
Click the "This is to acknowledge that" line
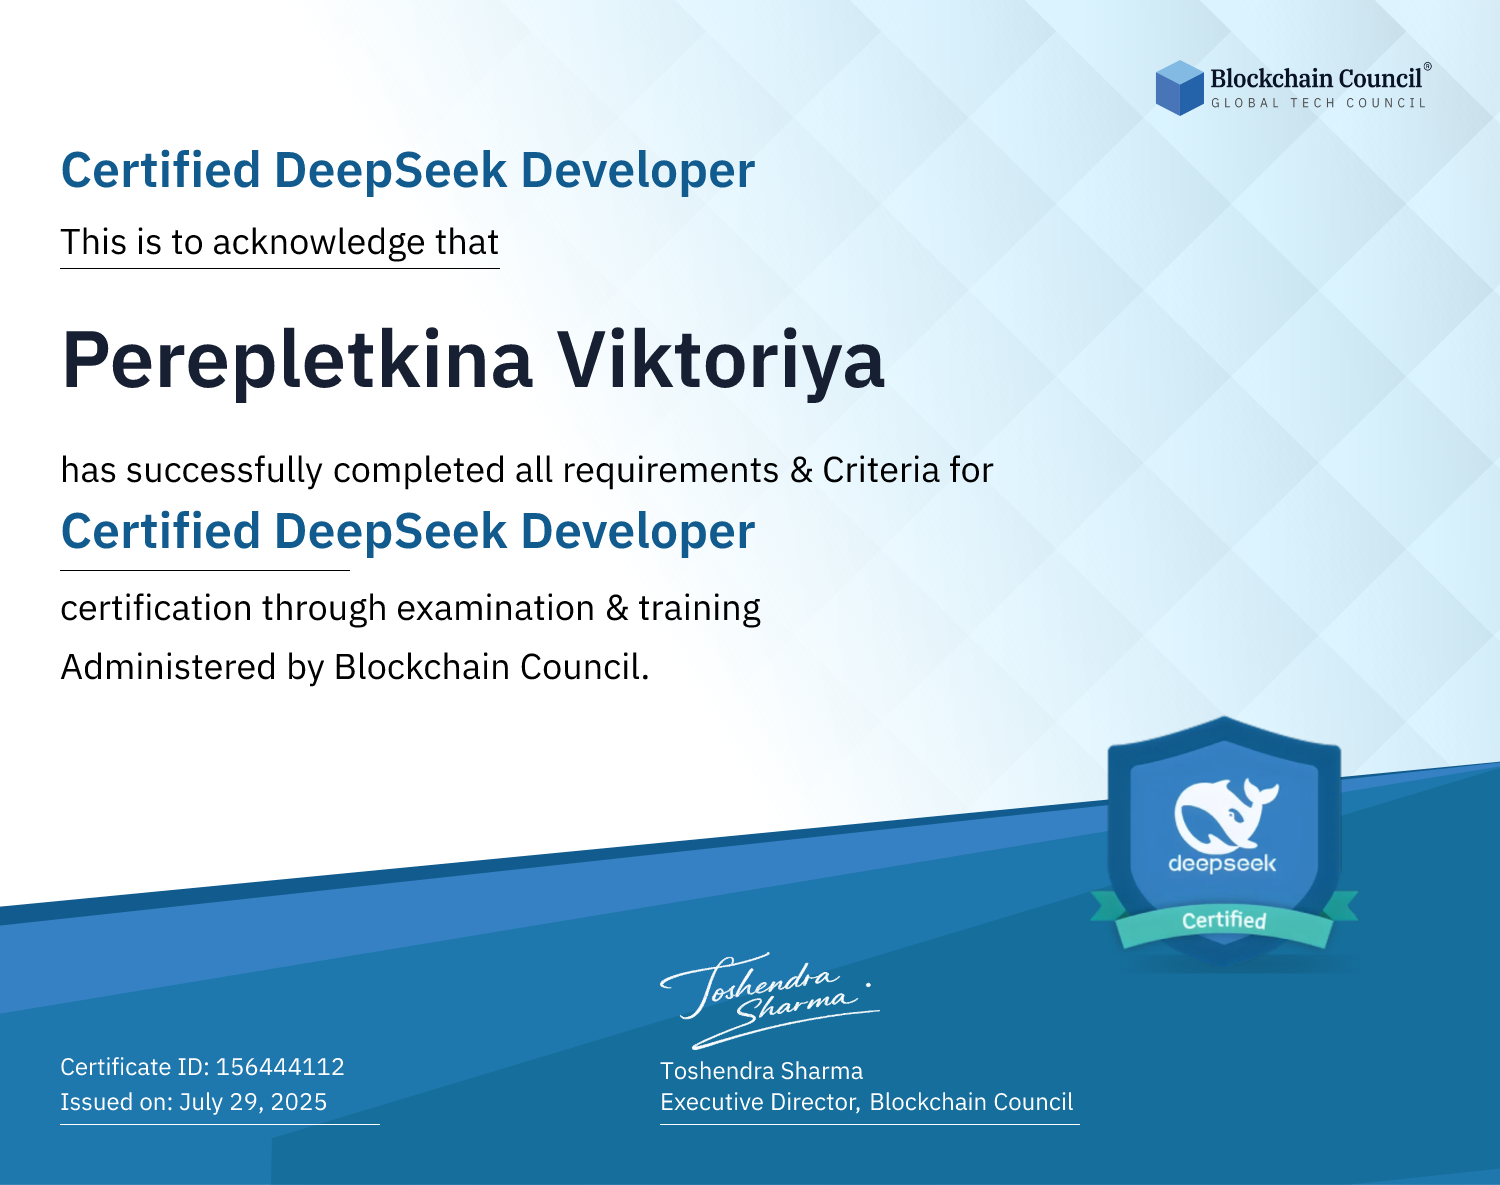pos(280,242)
